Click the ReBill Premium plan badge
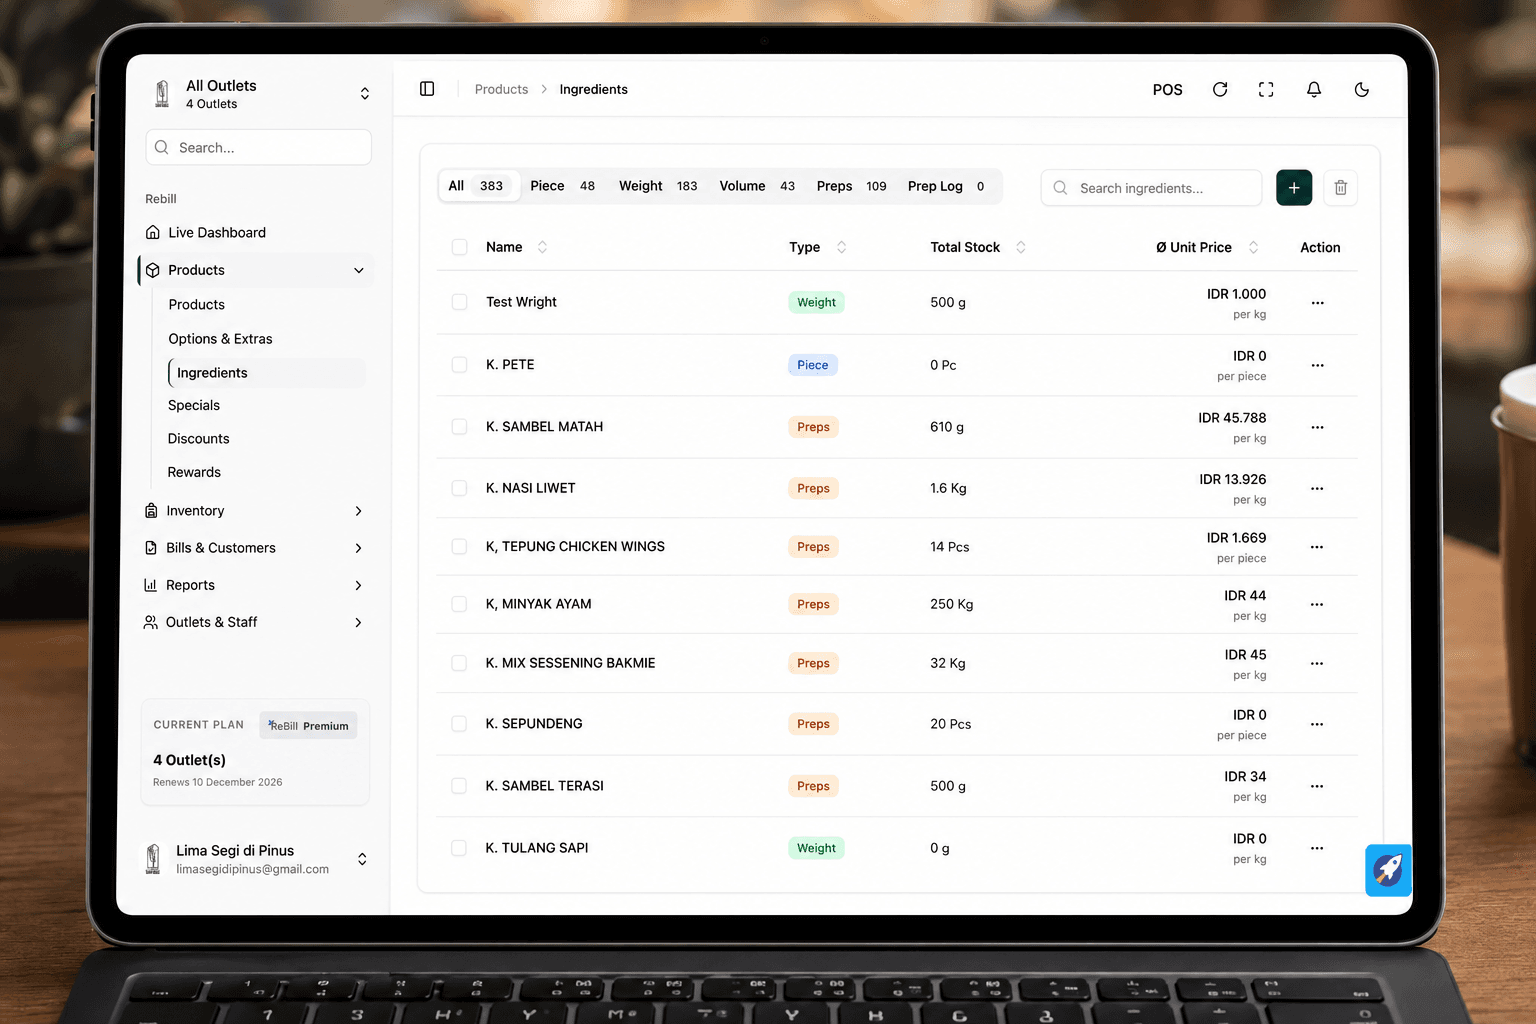The width and height of the screenshot is (1536, 1024). tap(308, 725)
